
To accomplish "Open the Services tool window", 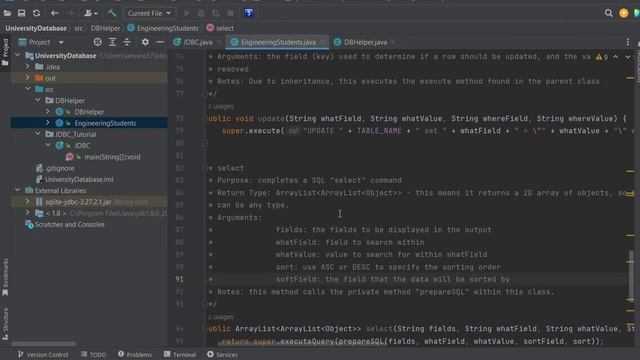I will pos(222,355).
